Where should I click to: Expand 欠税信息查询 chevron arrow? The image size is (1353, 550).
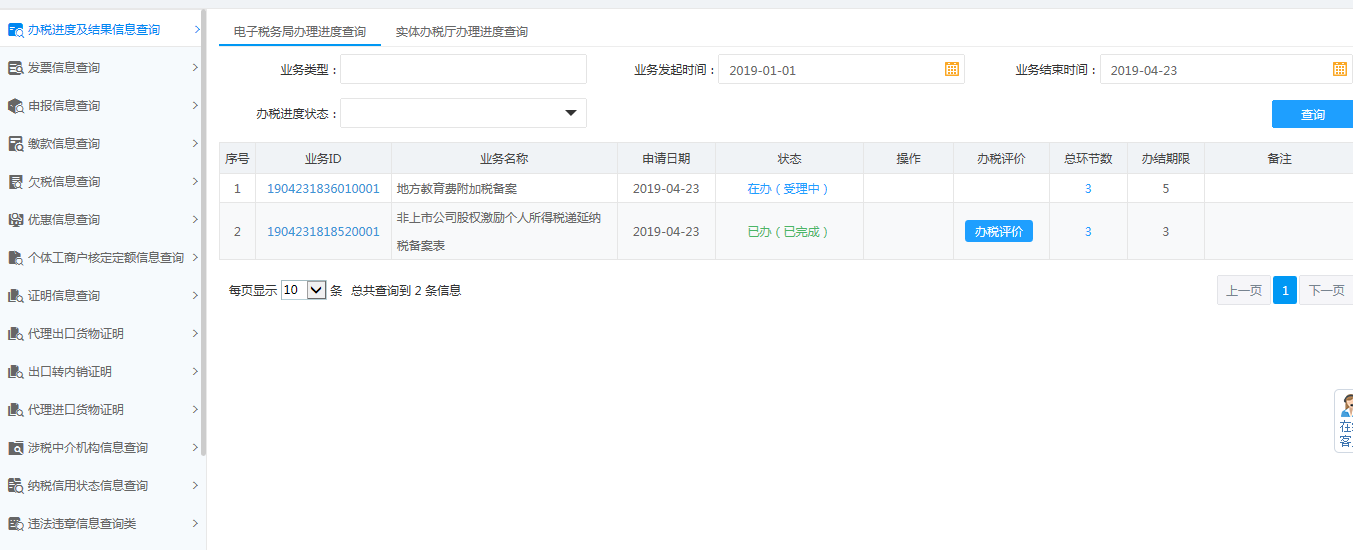[x=195, y=182]
